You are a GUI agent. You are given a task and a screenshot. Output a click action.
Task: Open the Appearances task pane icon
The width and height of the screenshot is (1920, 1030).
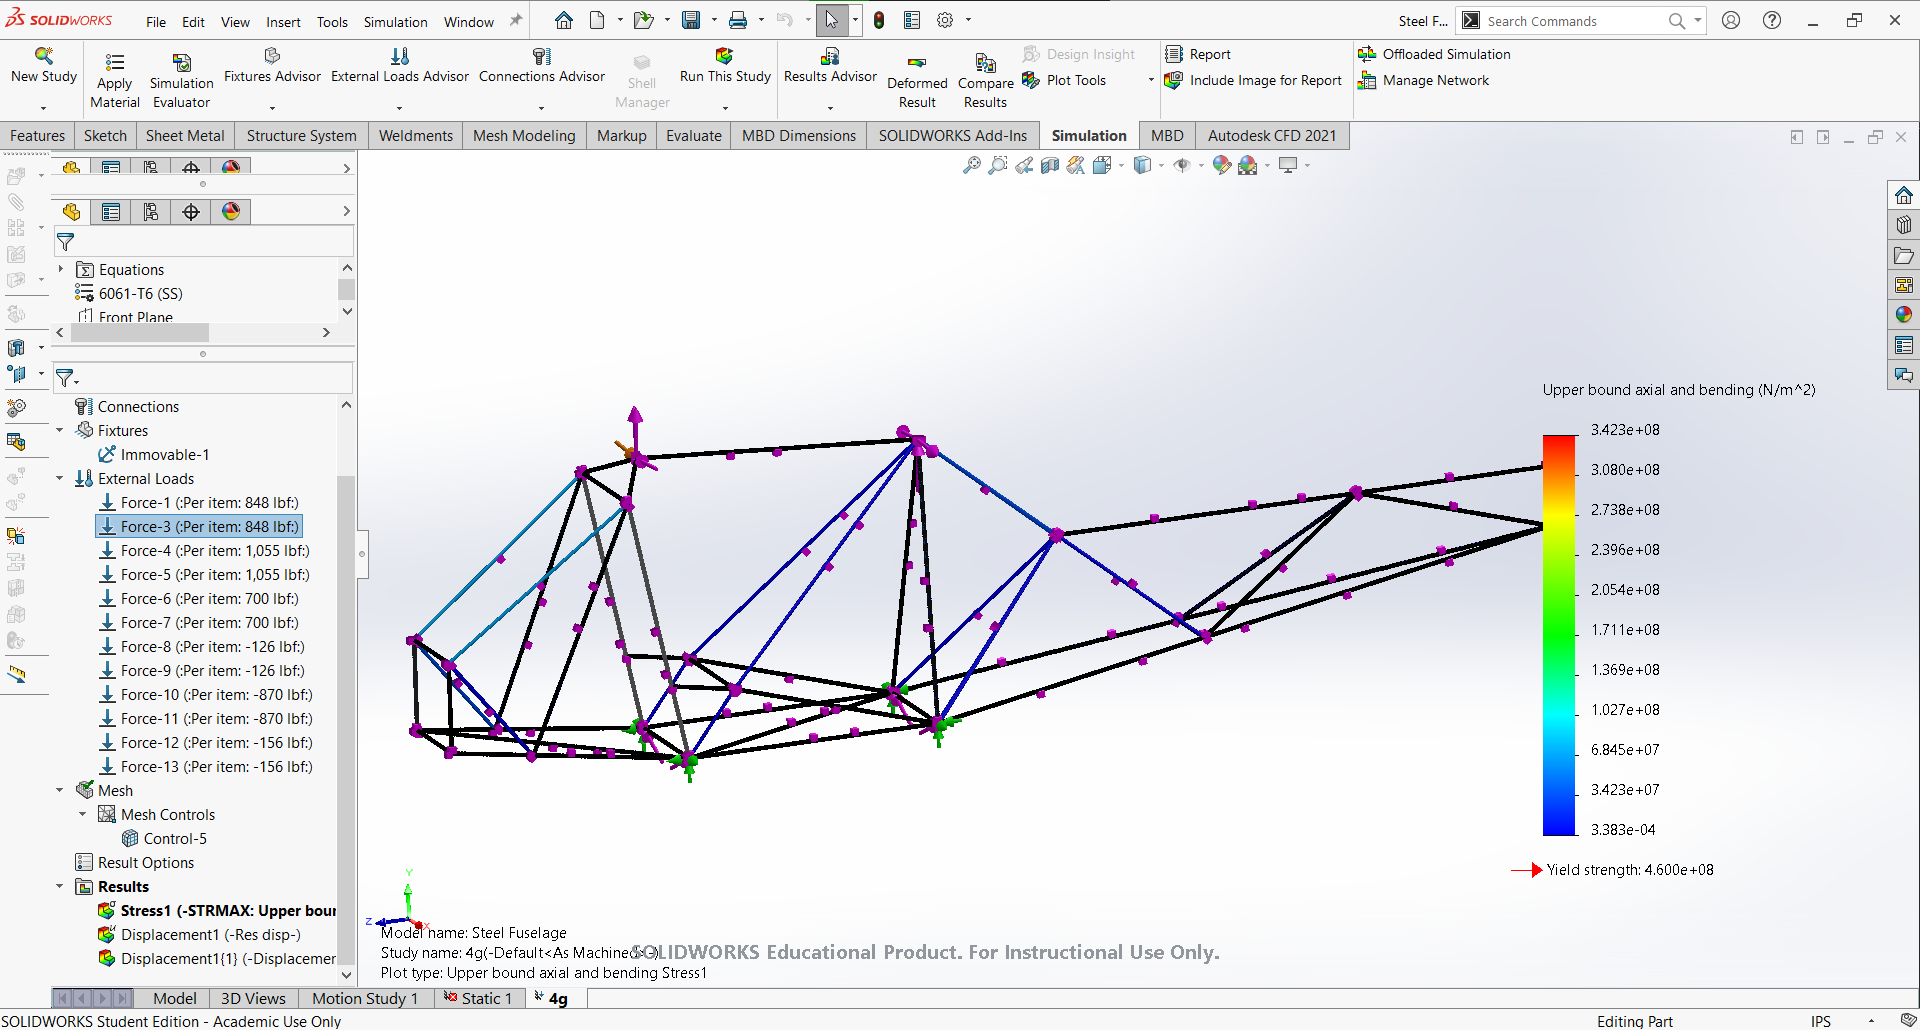point(1904,315)
